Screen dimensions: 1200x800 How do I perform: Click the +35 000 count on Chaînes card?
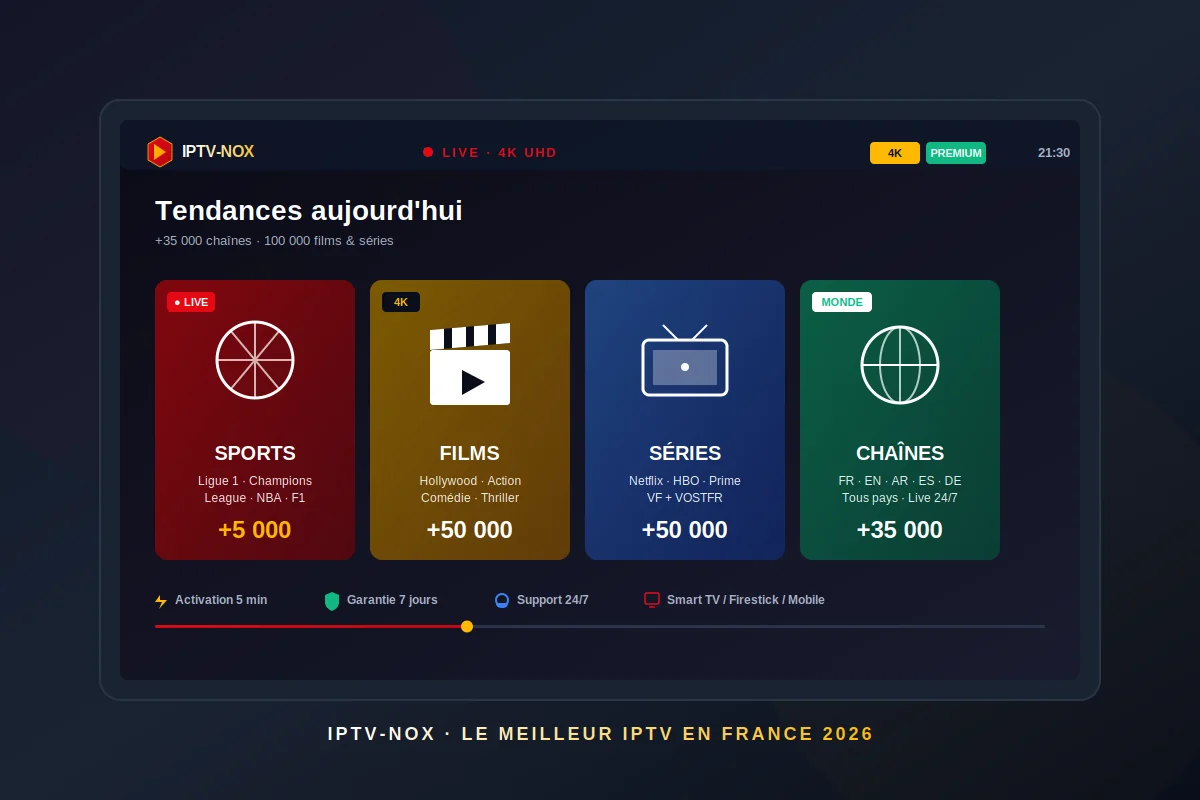coord(900,530)
